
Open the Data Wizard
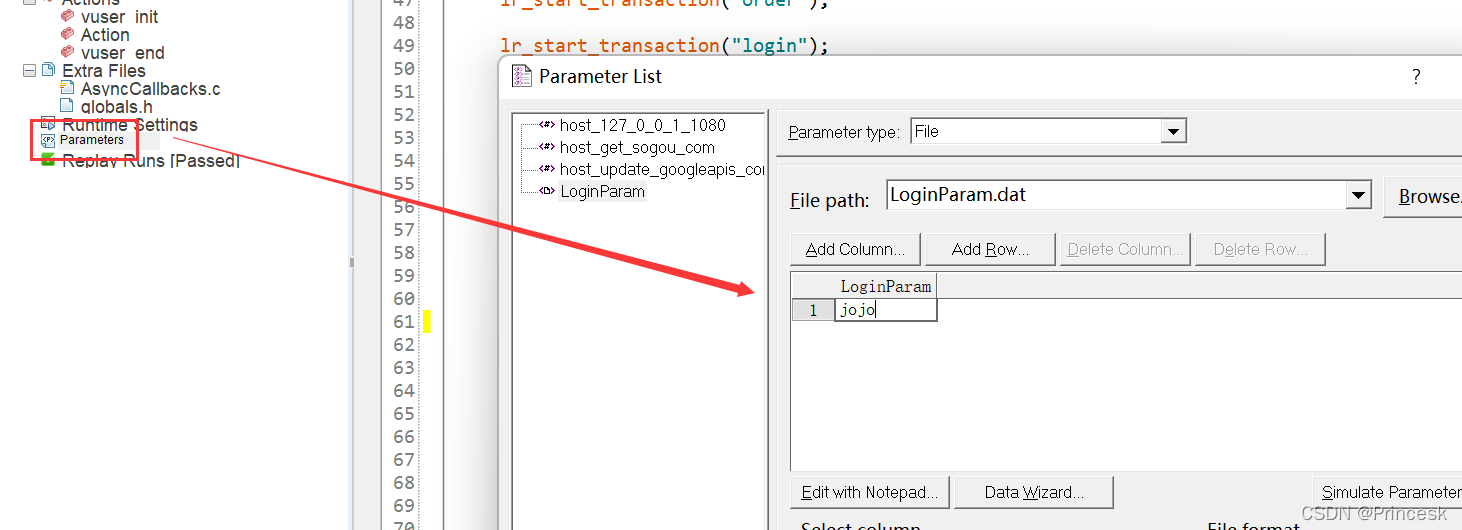pyautogui.click(x=1033, y=492)
